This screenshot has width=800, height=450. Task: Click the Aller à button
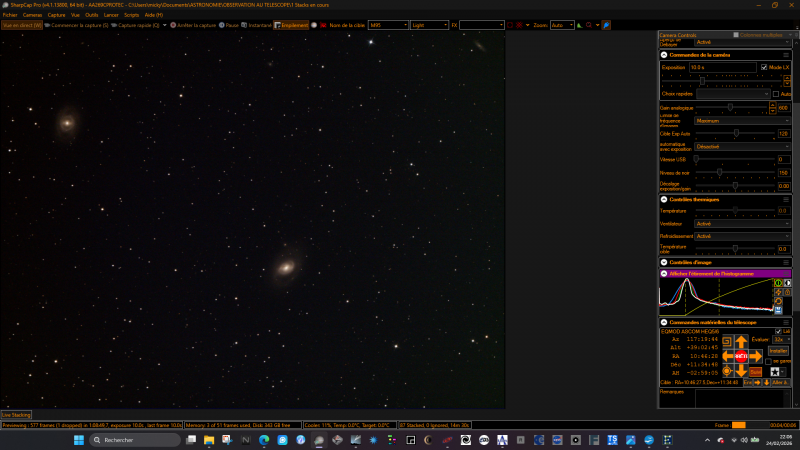point(780,382)
